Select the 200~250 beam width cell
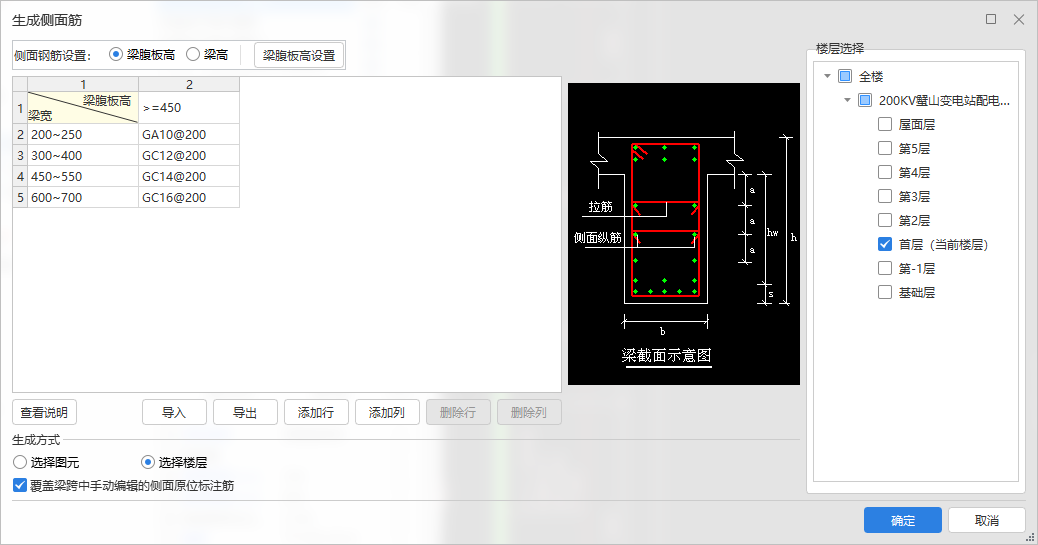The width and height of the screenshot is (1038, 545). (x=83, y=134)
